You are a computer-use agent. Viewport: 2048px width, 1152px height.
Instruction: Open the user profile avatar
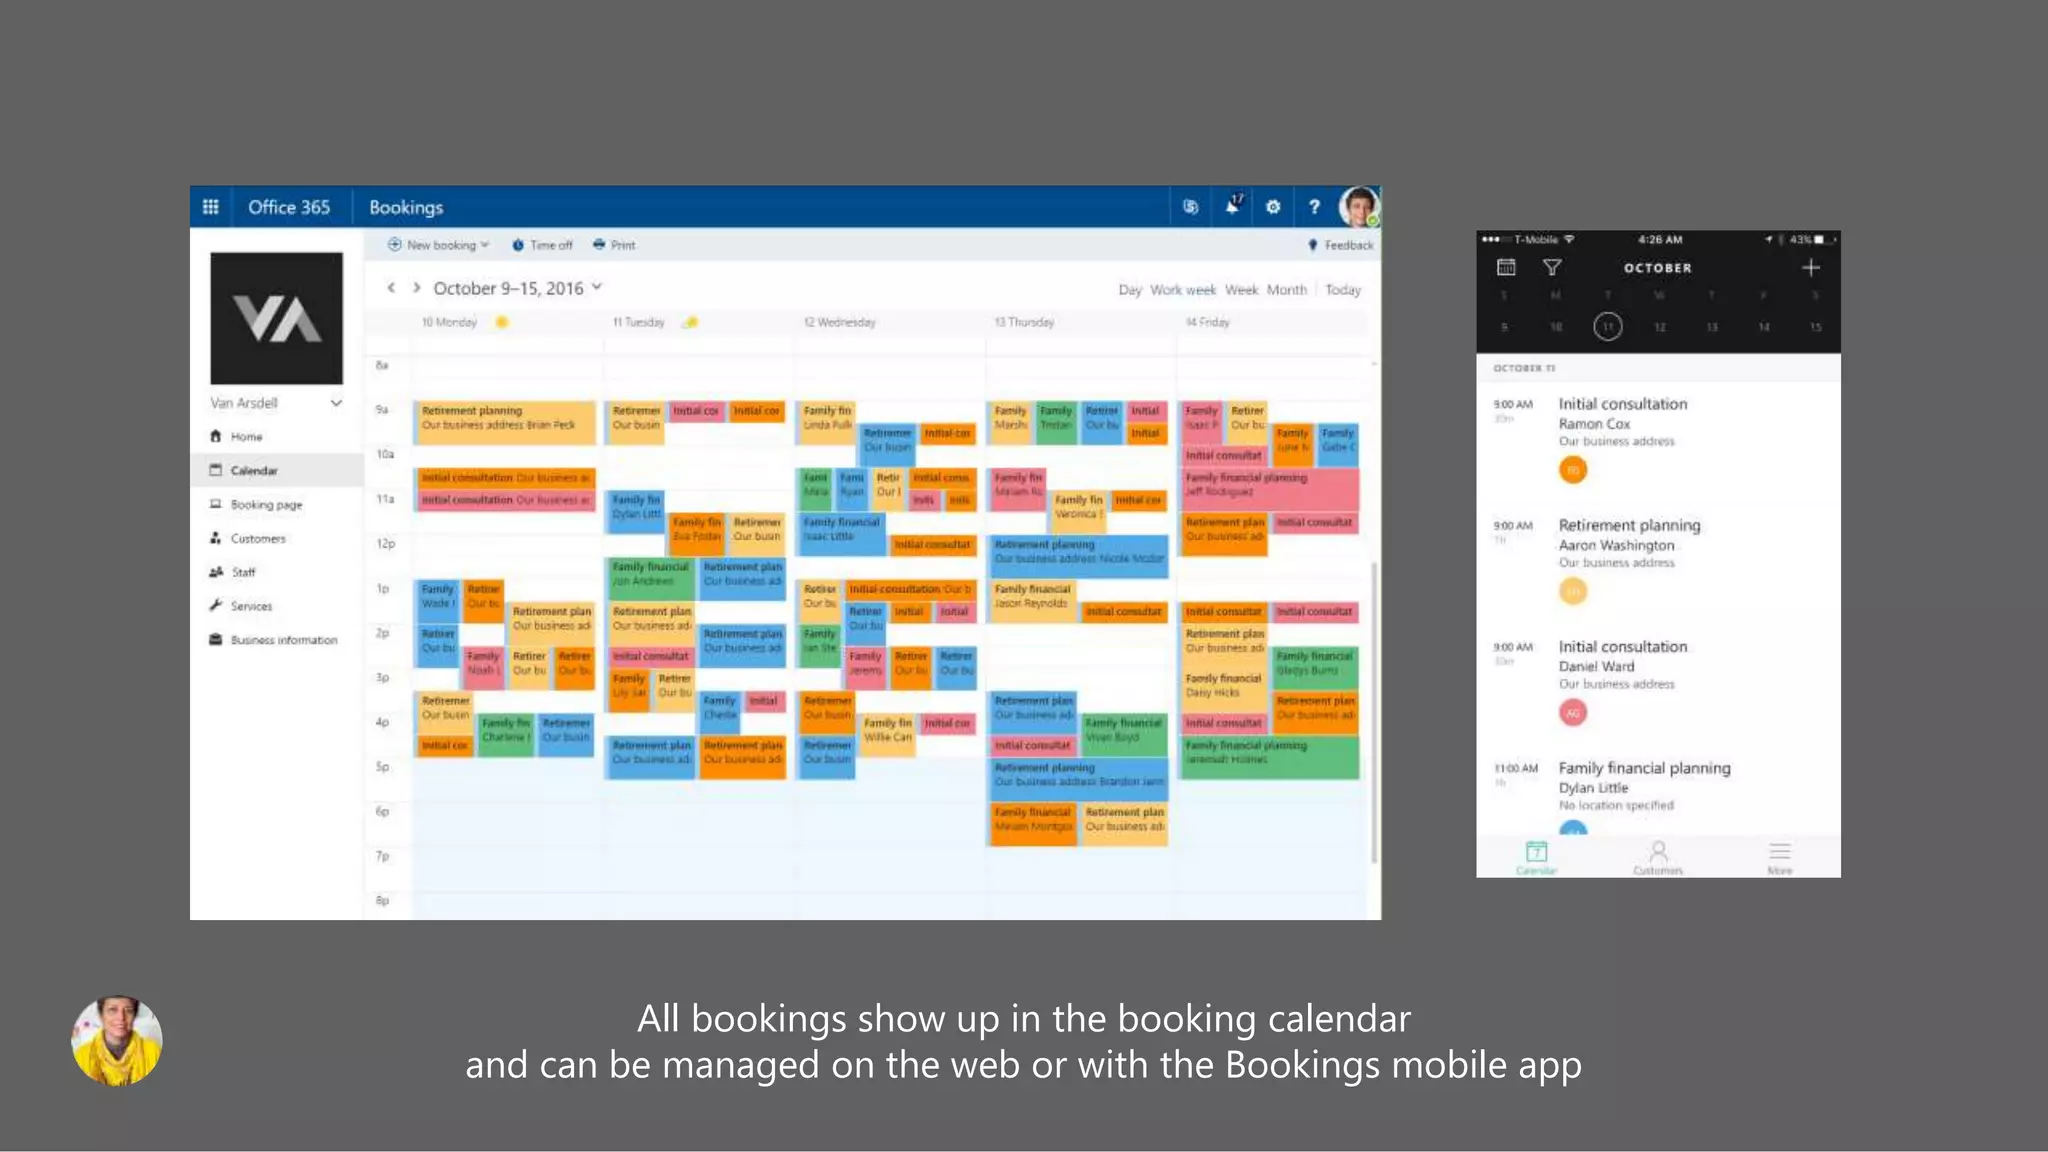(1358, 207)
